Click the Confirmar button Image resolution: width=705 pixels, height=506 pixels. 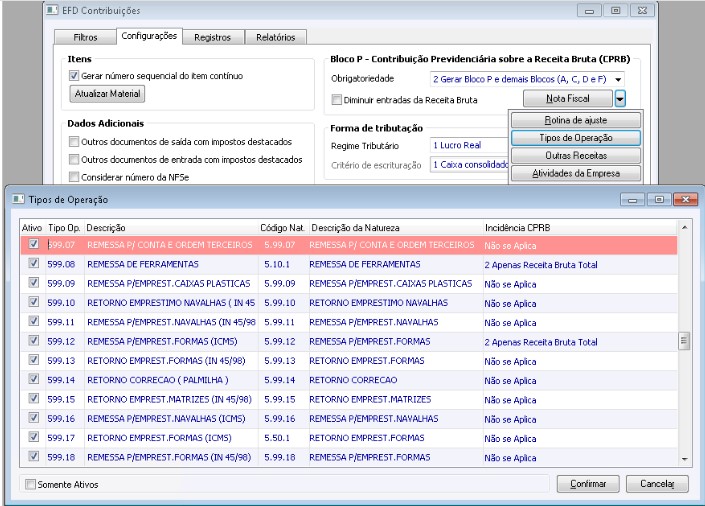pyautogui.click(x=588, y=484)
